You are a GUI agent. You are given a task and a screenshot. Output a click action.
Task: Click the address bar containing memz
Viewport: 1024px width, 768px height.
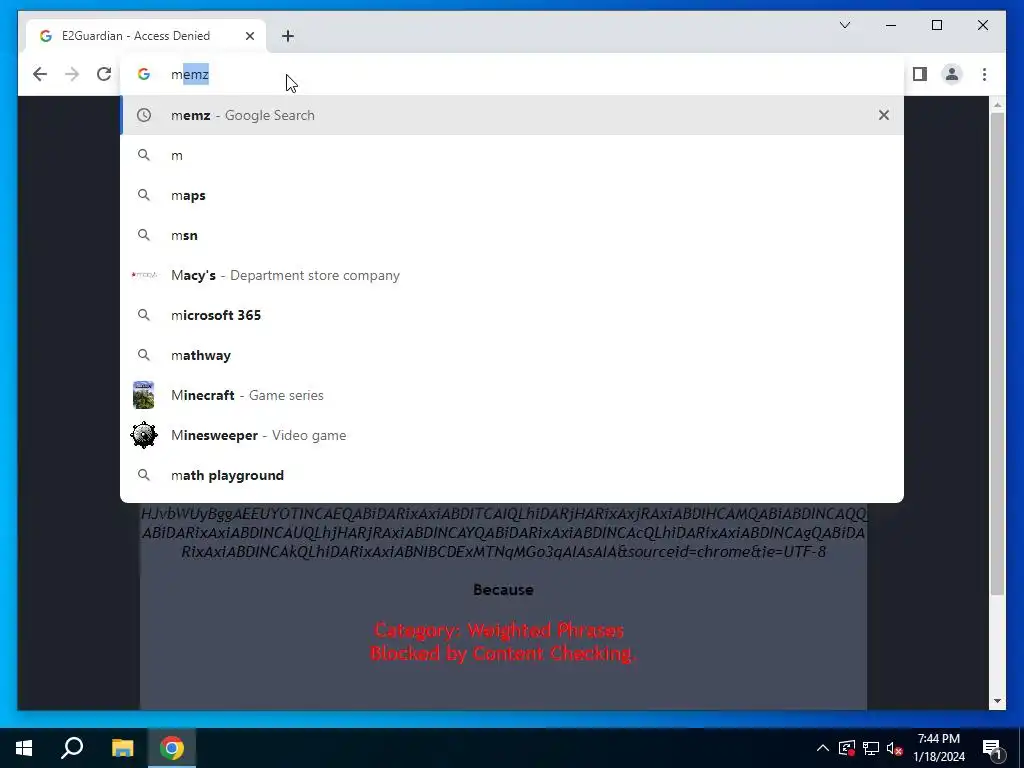[512, 74]
